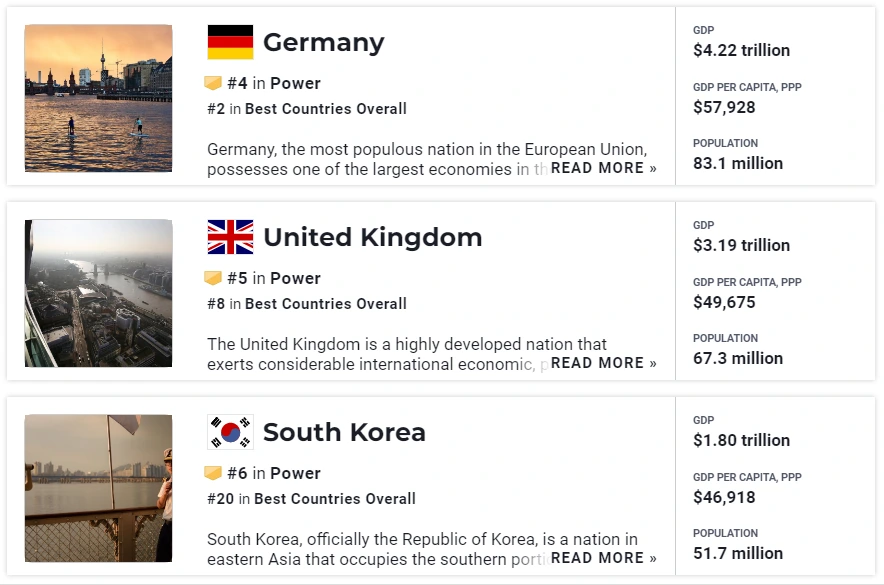Expand United Kingdom description with READ MORE

pos(604,363)
